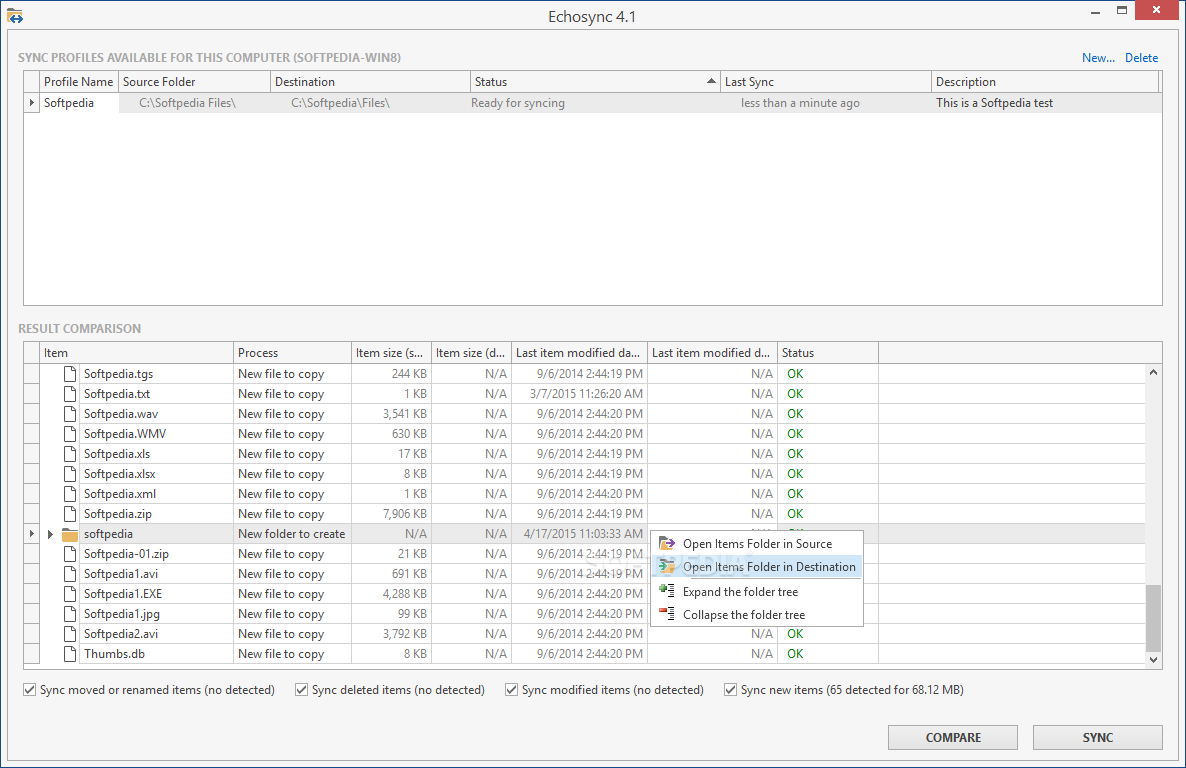1186x768 pixels.
Task: Choose Collapse the folder tree
Action: click(x=757, y=614)
